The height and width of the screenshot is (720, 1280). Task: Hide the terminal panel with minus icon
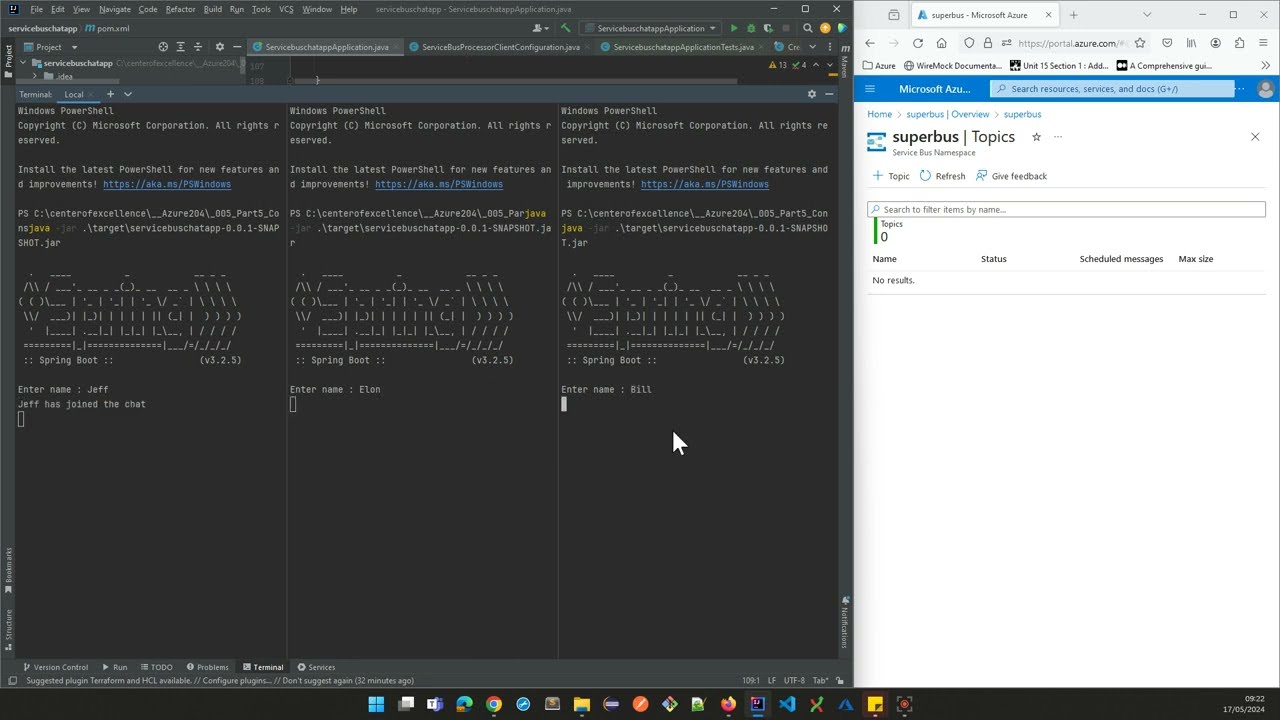pyautogui.click(x=829, y=94)
